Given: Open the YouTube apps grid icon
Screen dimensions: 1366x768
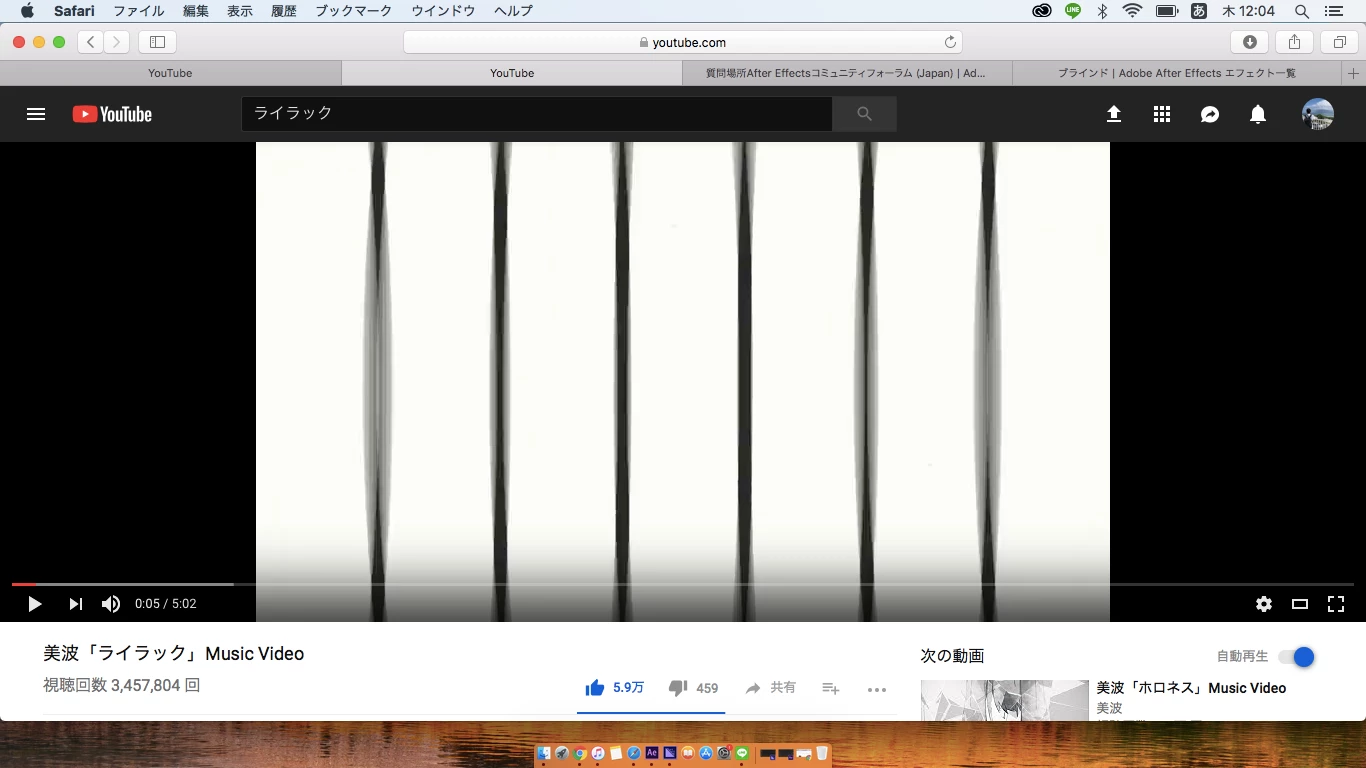Looking at the screenshot, I should (x=1161, y=114).
